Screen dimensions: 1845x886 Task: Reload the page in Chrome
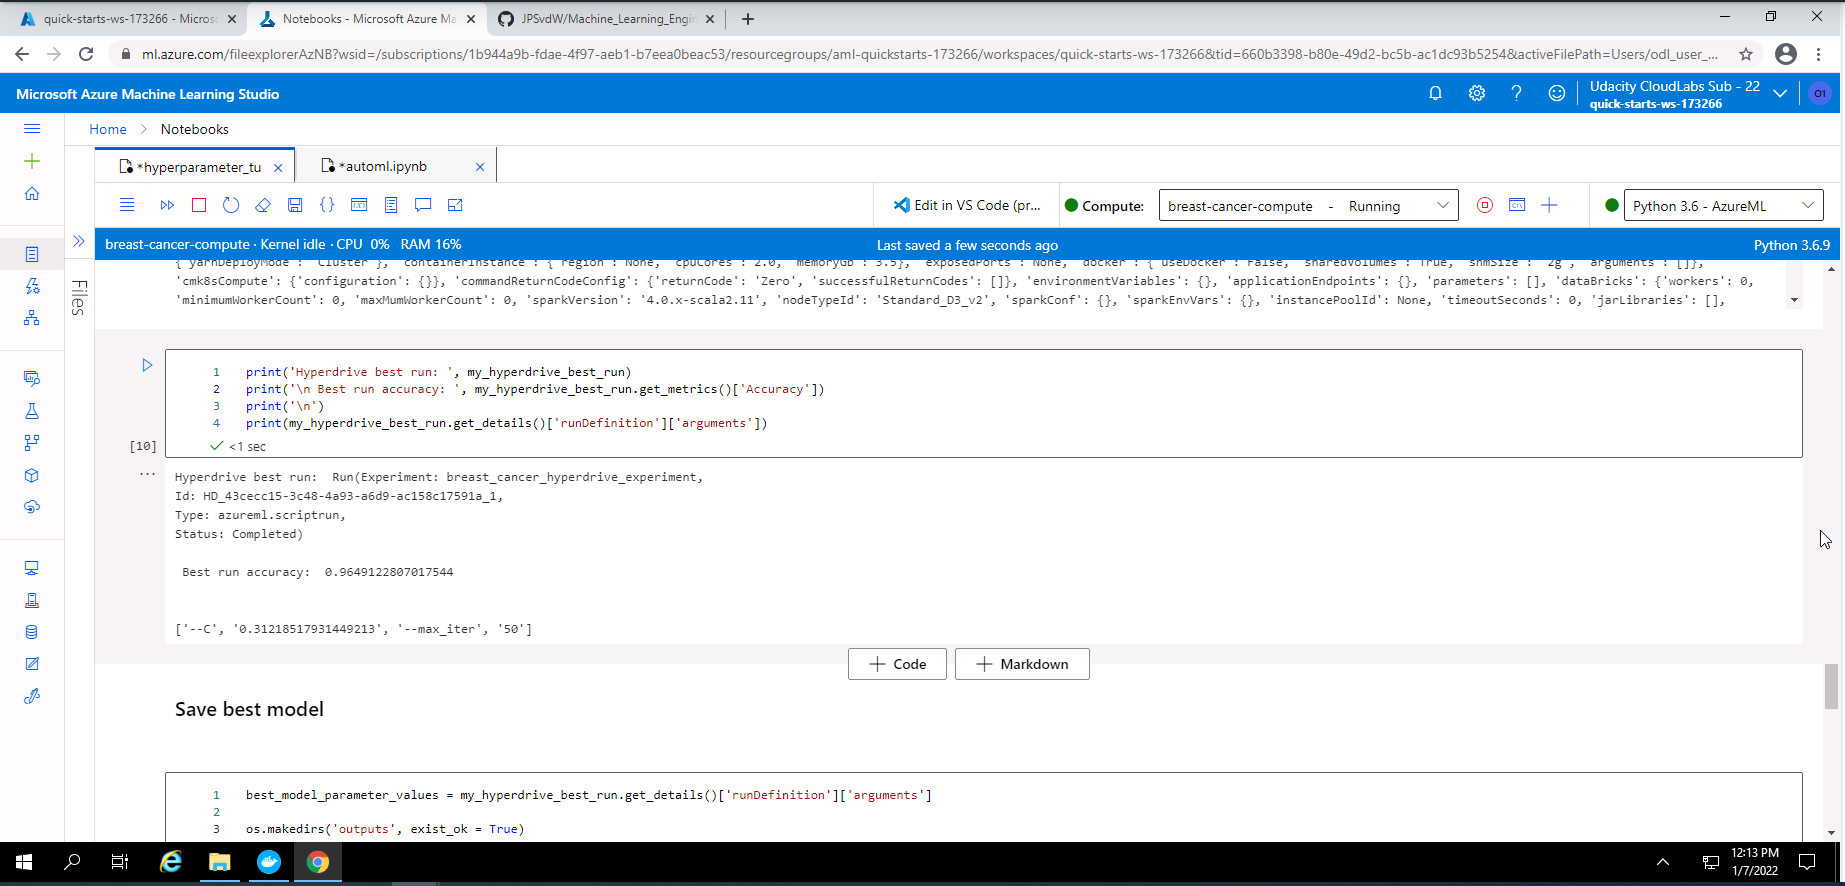click(86, 54)
